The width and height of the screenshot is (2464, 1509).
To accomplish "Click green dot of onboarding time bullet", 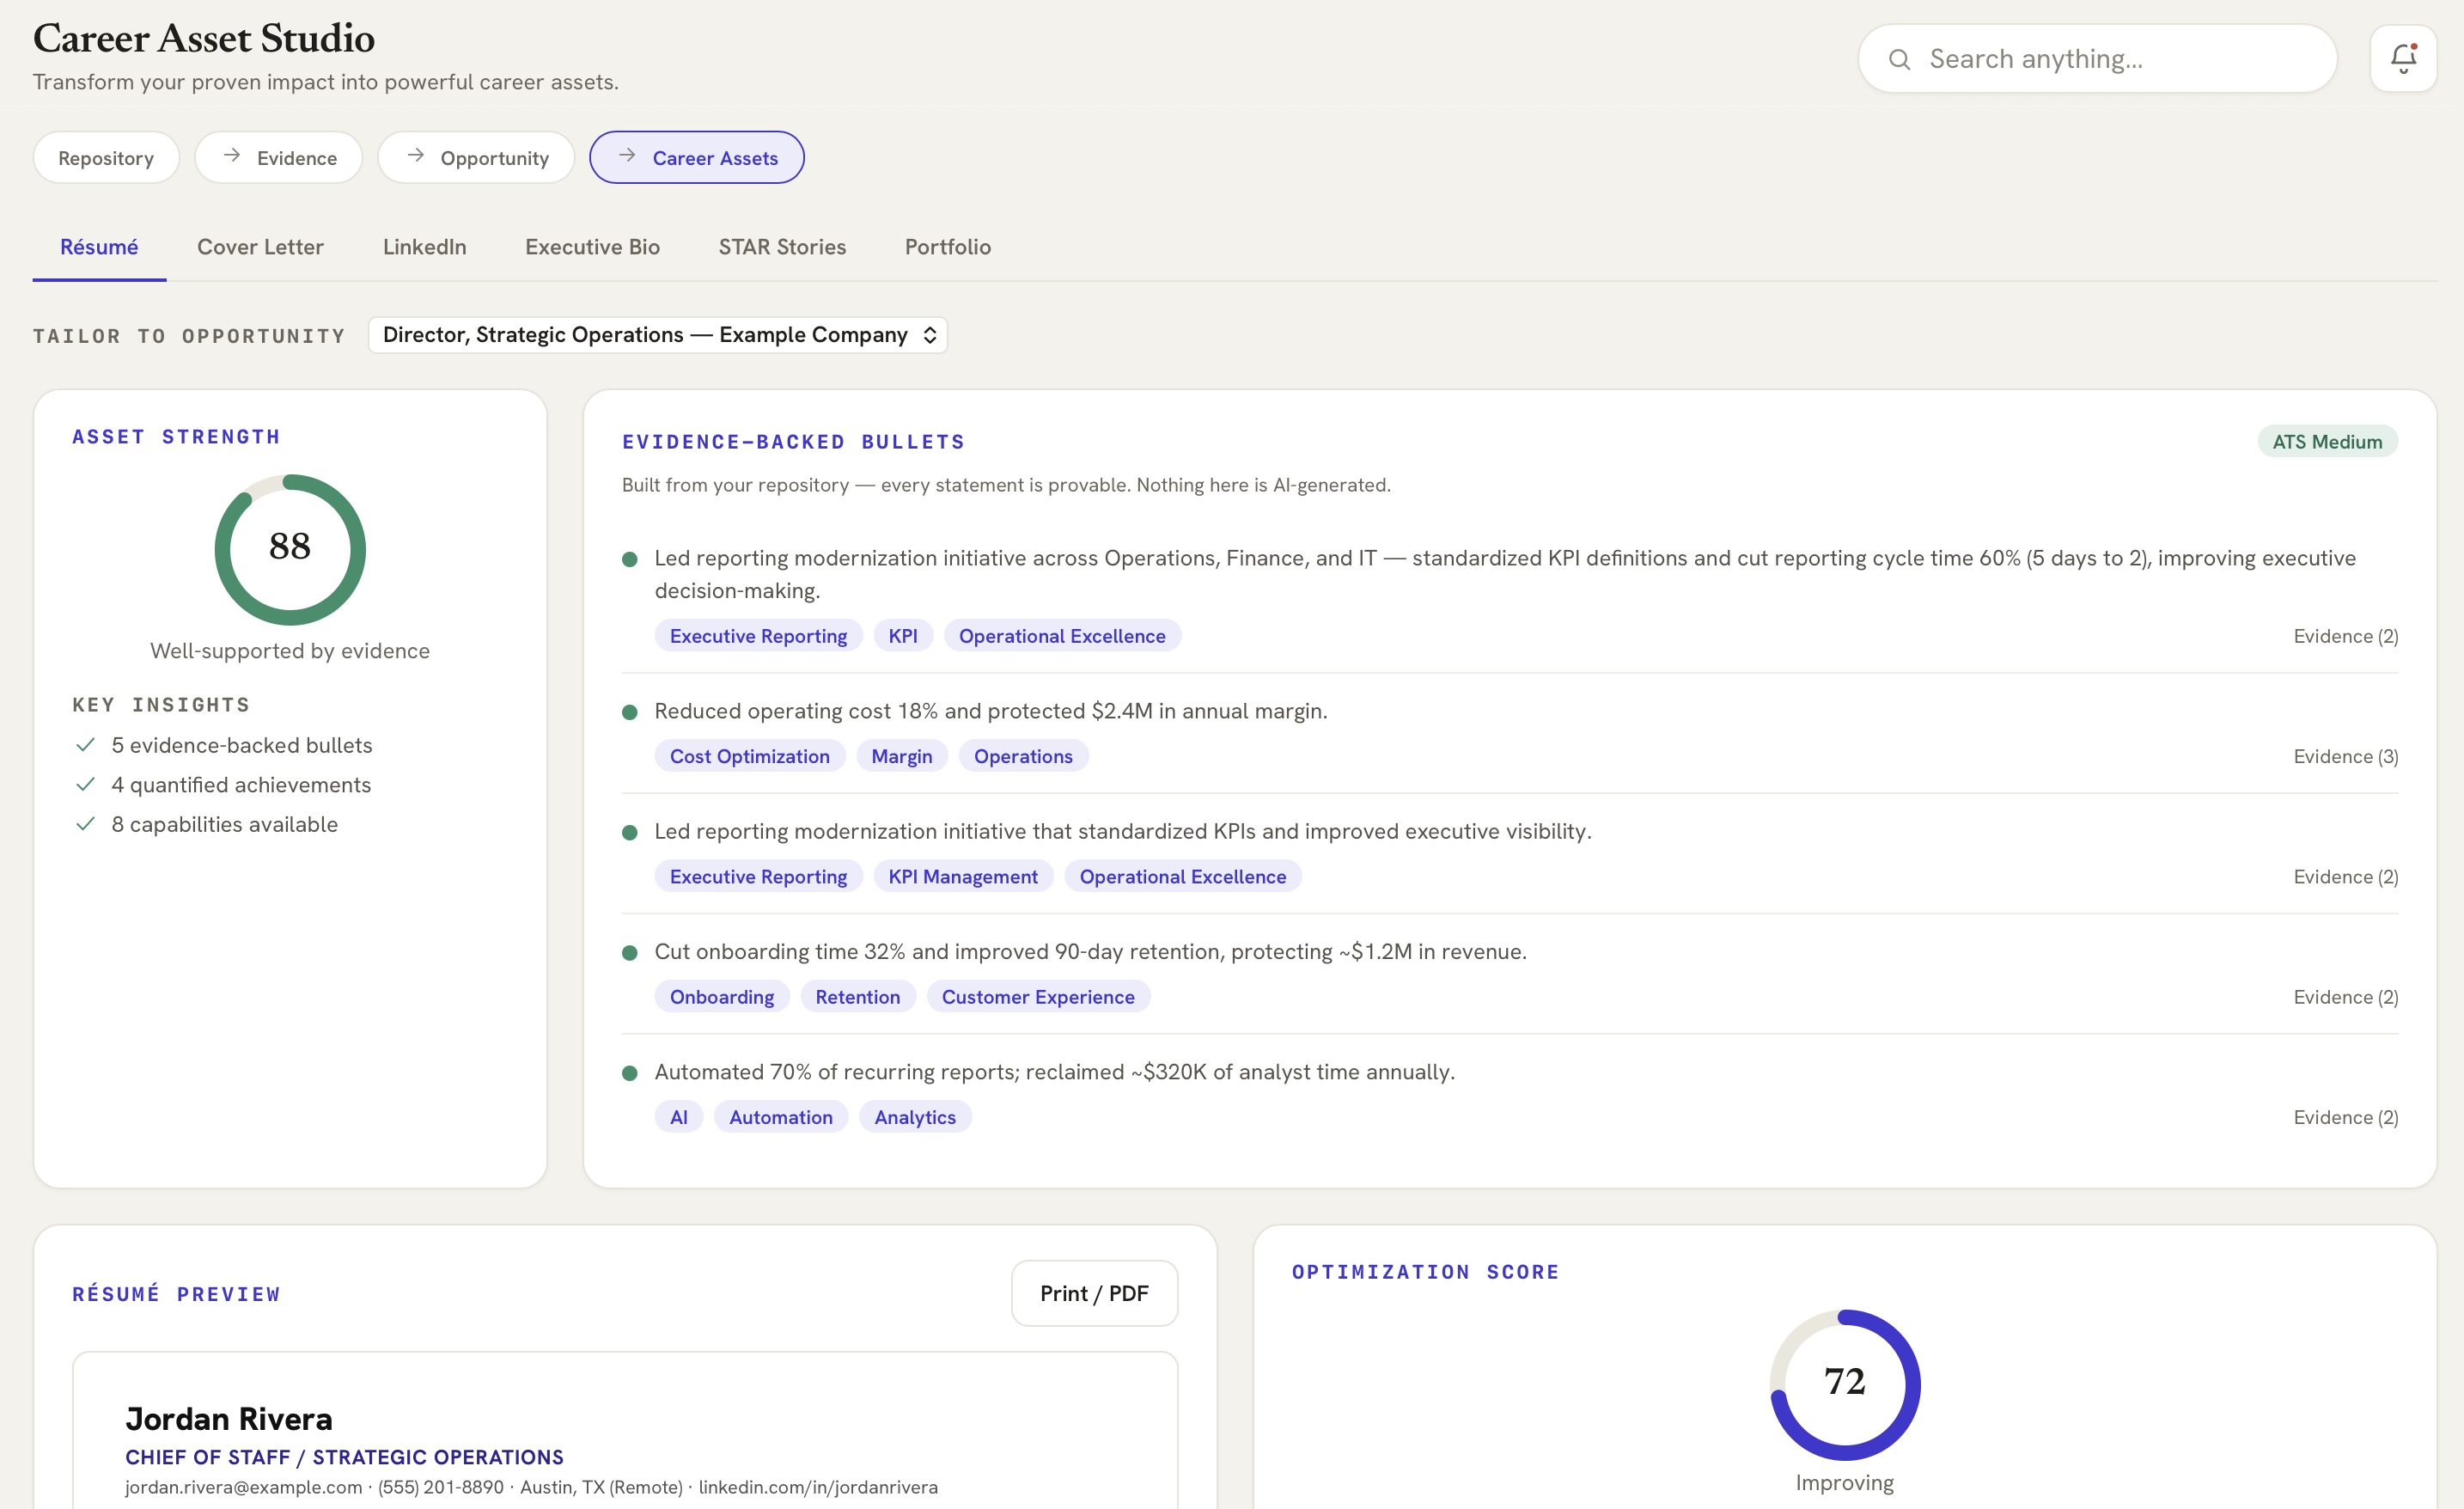I will tap(630, 953).
